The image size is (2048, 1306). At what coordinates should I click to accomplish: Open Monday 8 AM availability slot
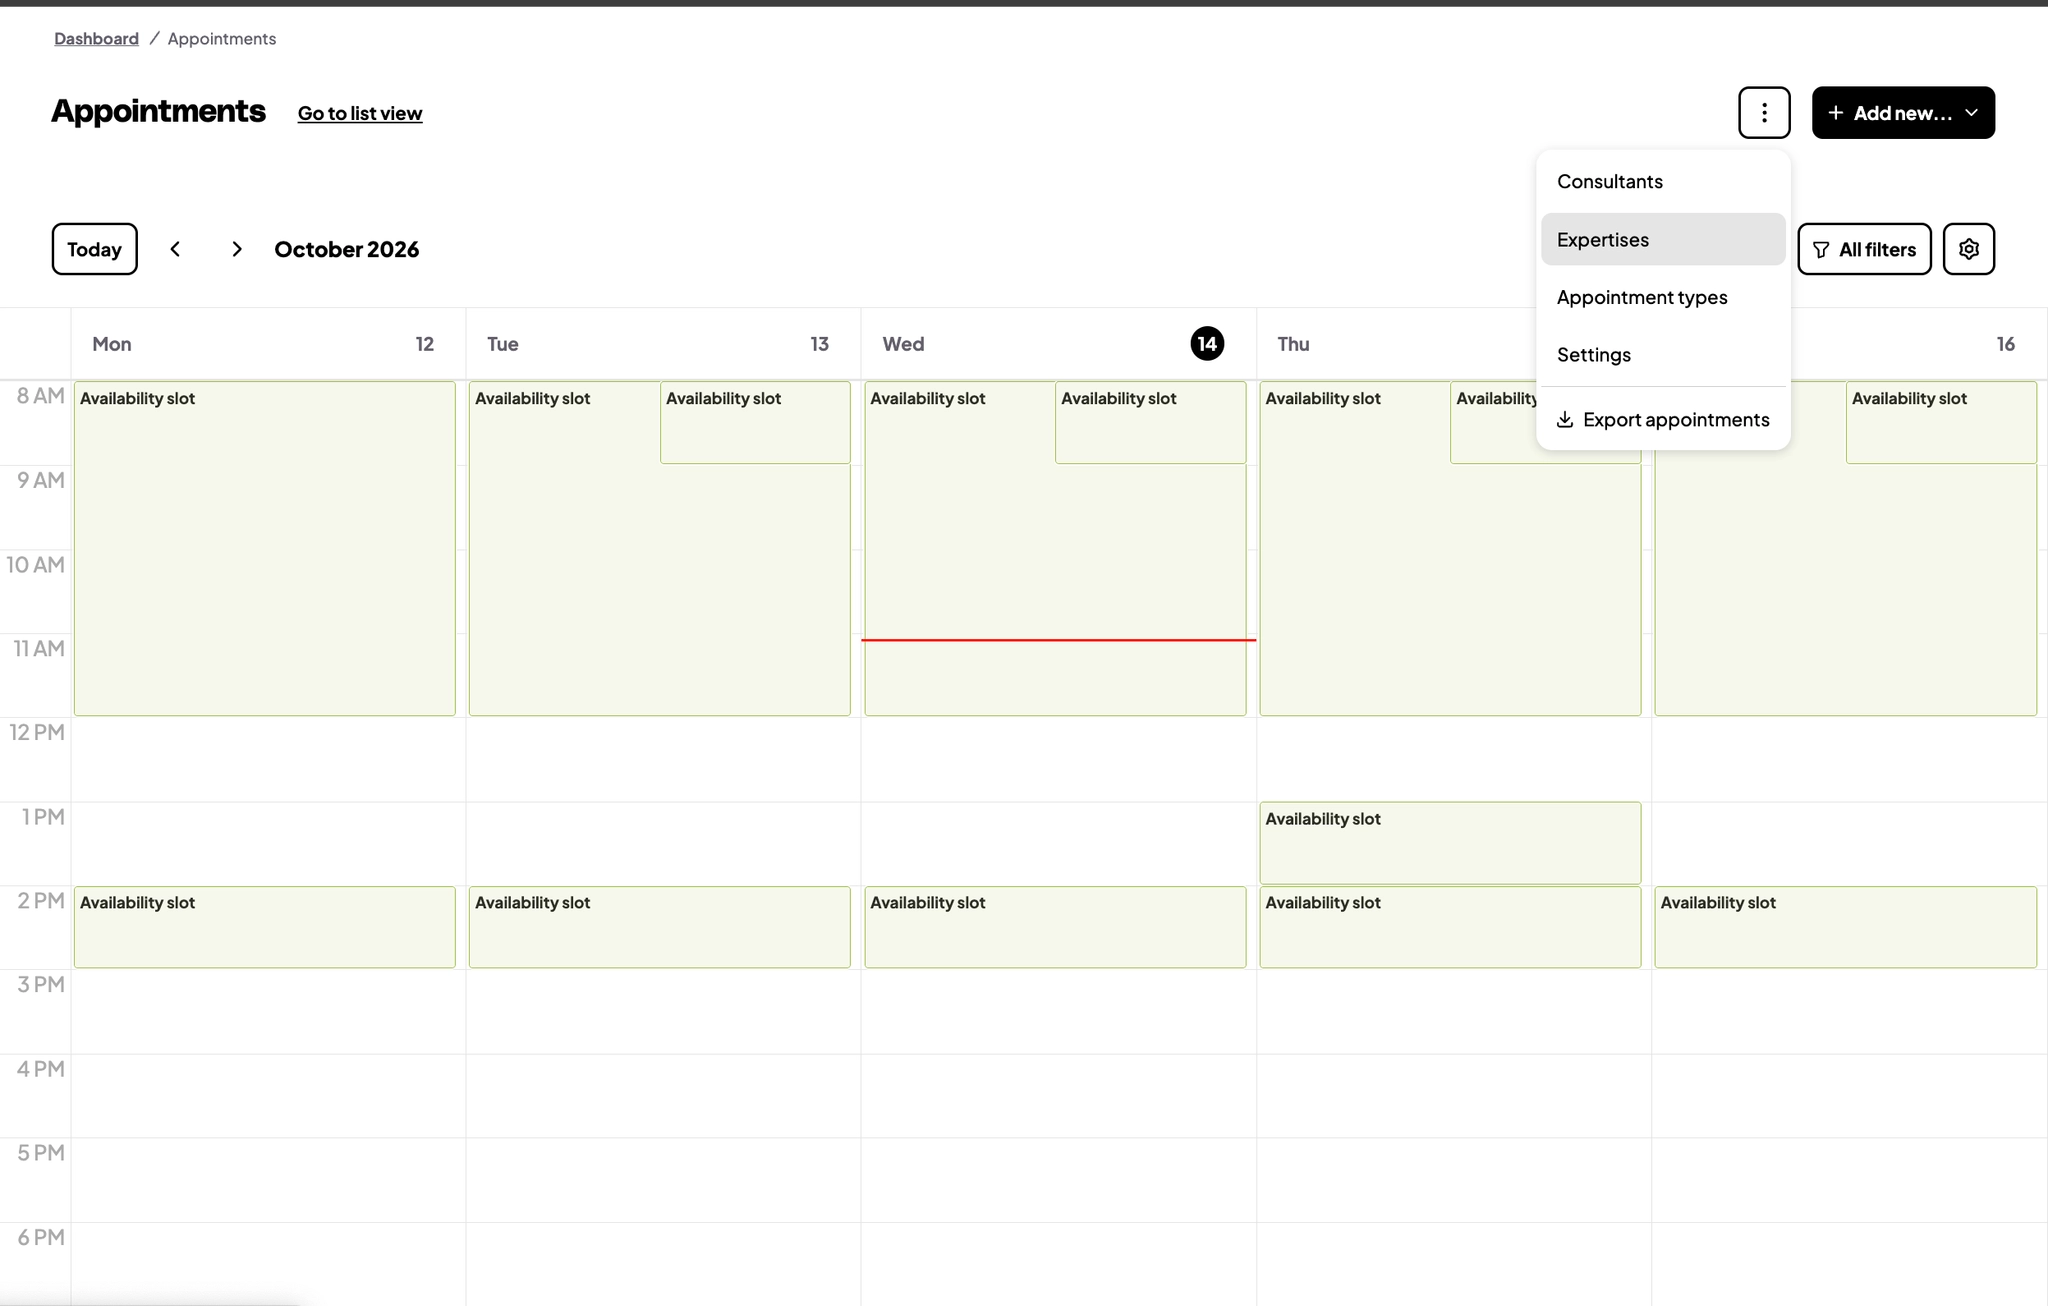coord(265,548)
